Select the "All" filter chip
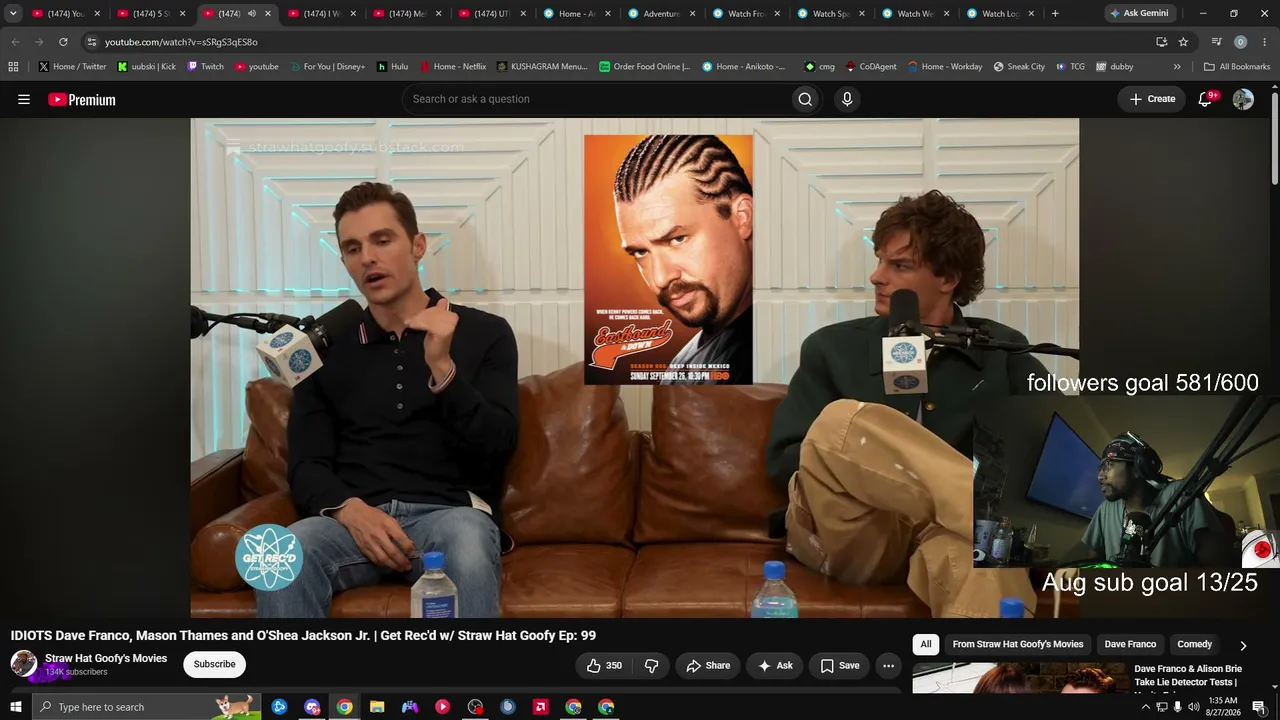 (x=926, y=645)
